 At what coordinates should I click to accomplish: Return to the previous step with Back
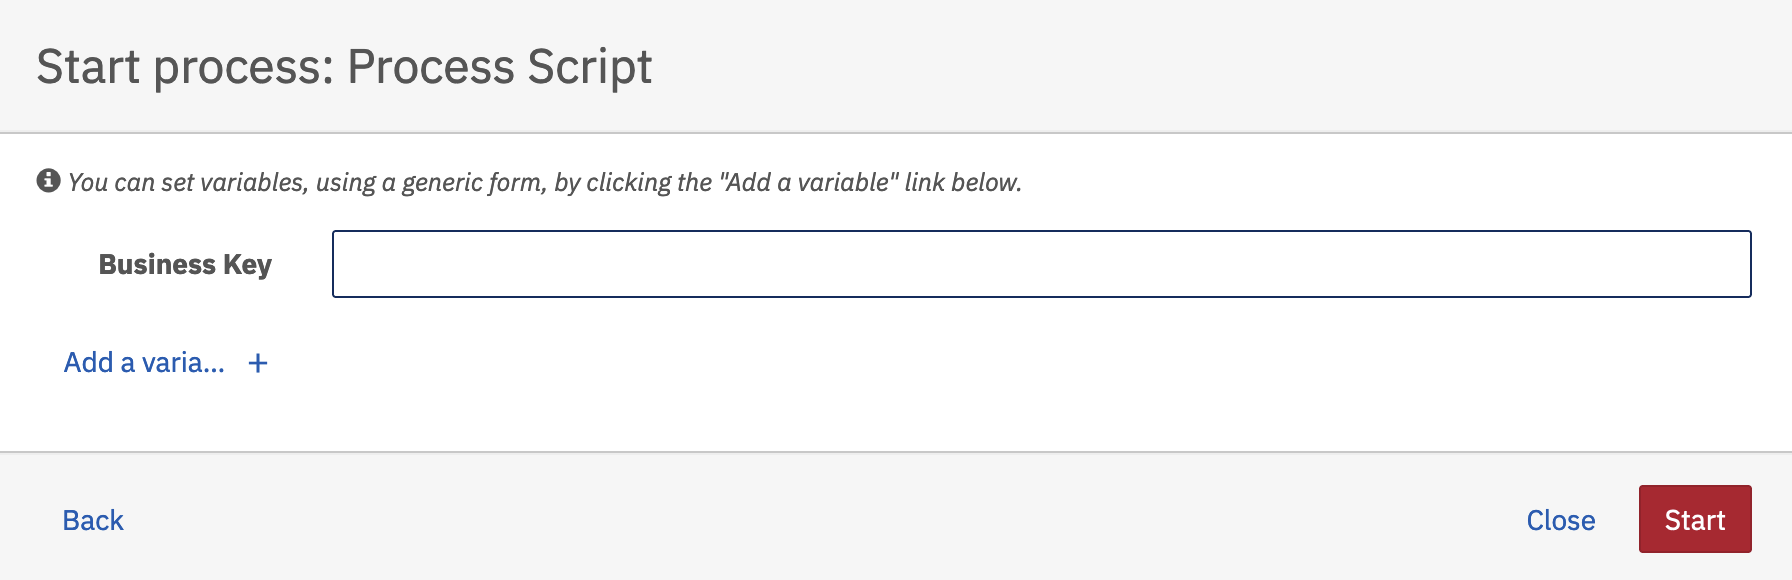pos(93,520)
